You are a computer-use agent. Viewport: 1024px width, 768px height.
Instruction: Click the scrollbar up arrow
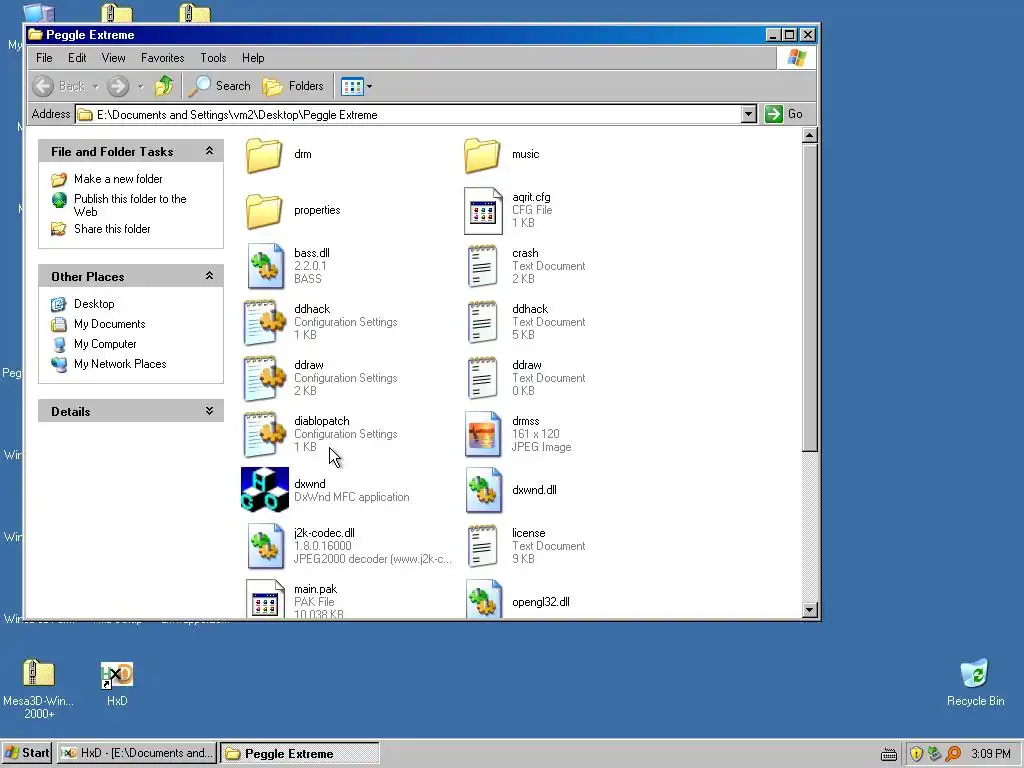pyautogui.click(x=810, y=135)
